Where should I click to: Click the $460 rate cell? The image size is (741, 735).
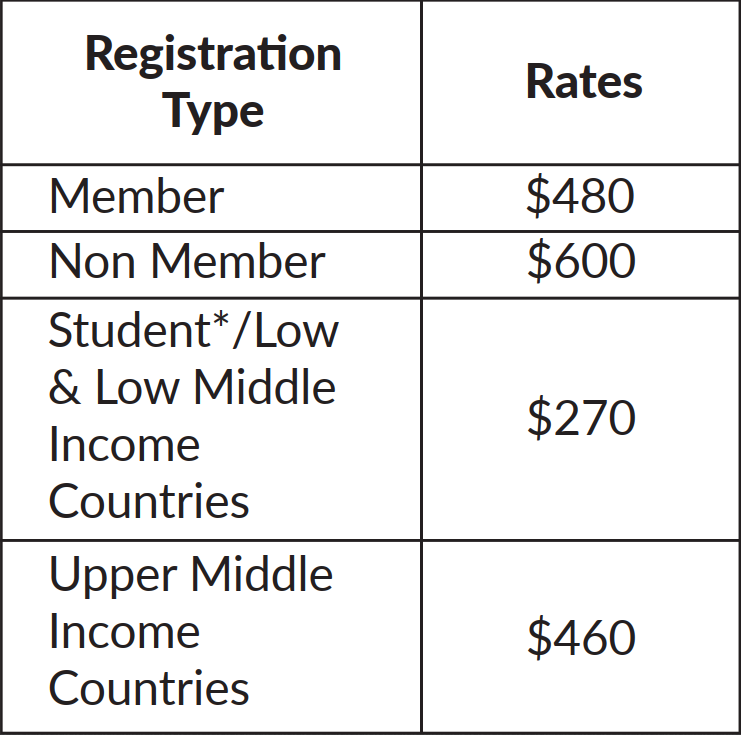[x=581, y=638]
